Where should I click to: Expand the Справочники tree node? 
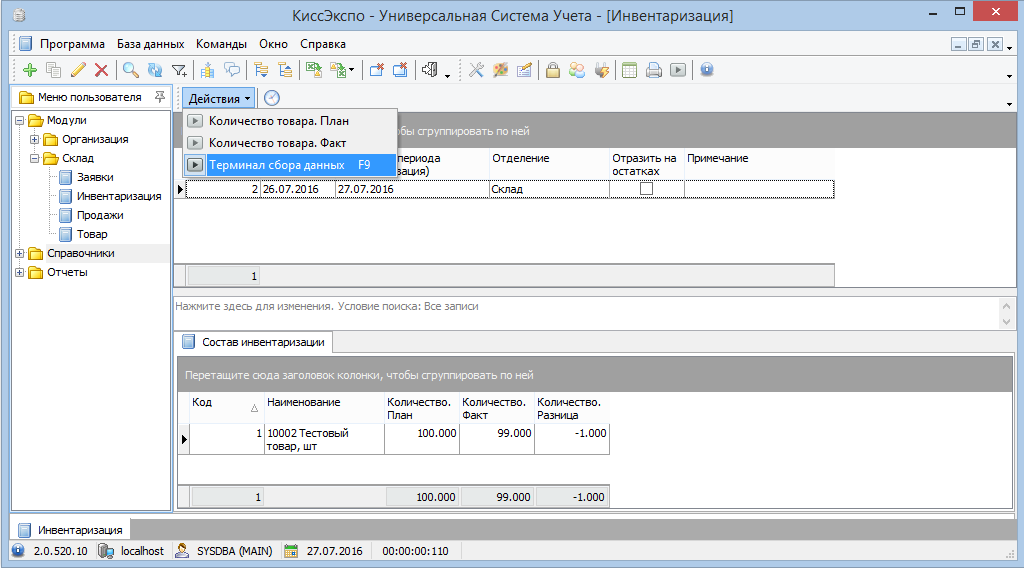coord(19,254)
